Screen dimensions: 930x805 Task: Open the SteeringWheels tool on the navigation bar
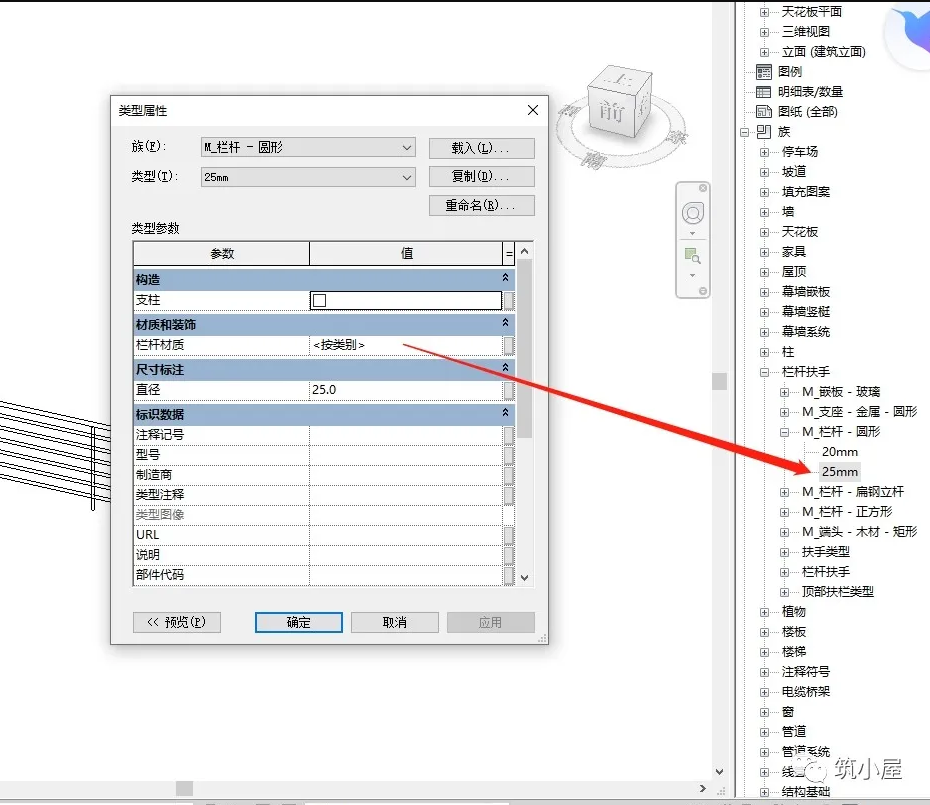692,212
